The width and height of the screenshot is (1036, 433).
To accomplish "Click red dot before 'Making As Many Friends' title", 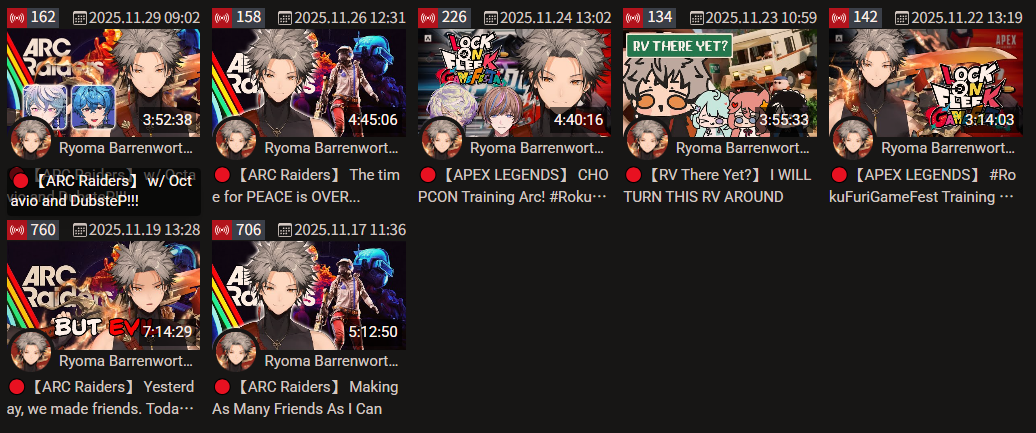I will (222, 387).
